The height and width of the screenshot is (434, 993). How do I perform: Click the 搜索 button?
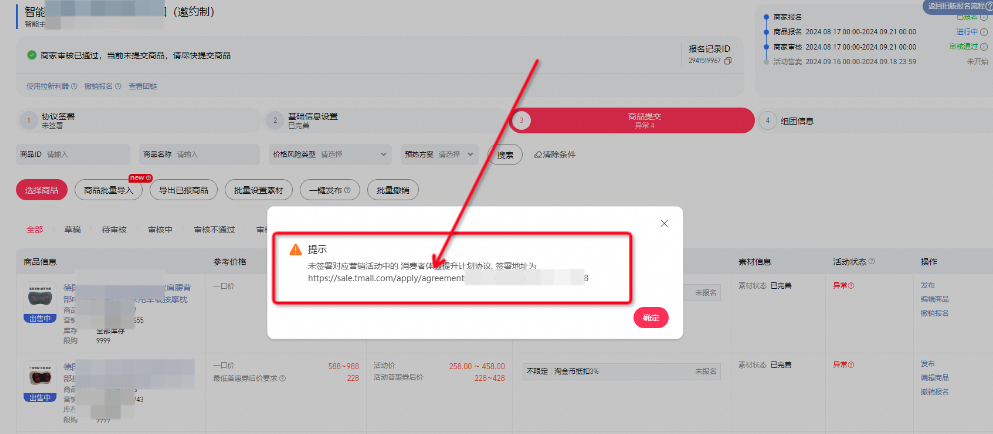505,155
